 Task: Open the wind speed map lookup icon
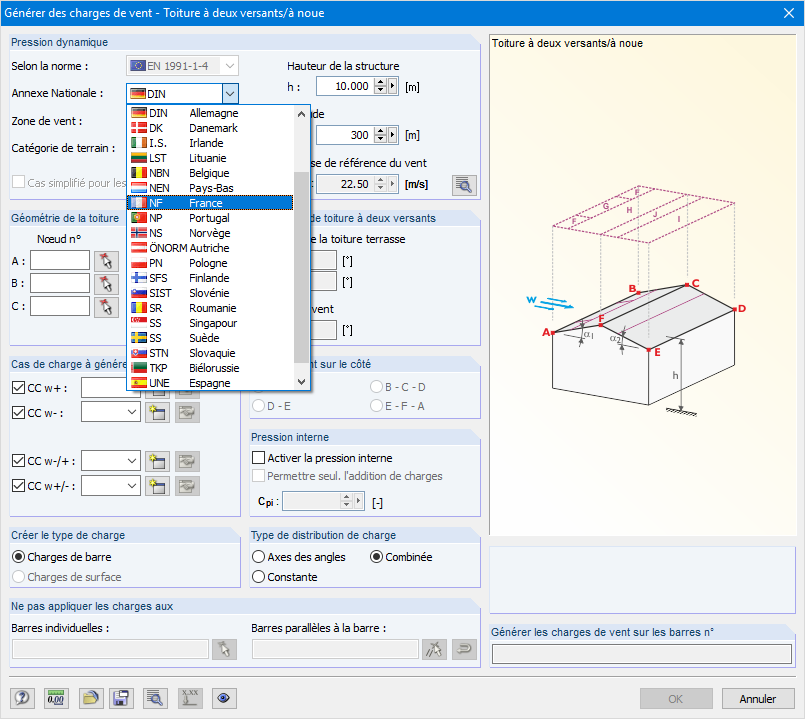(464, 185)
